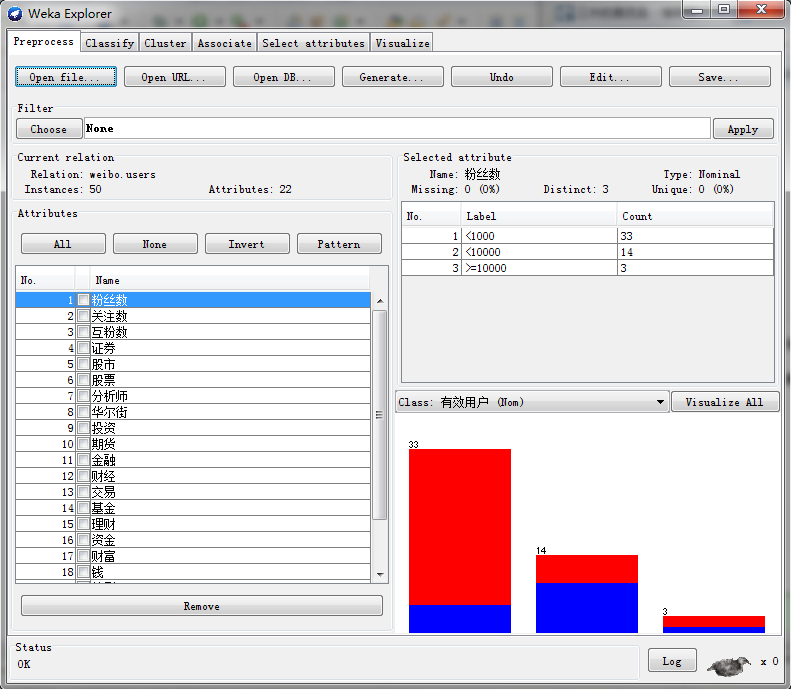Click the Generate... button
Viewport: 791px width, 689px height.
click(x=392, y=77)
